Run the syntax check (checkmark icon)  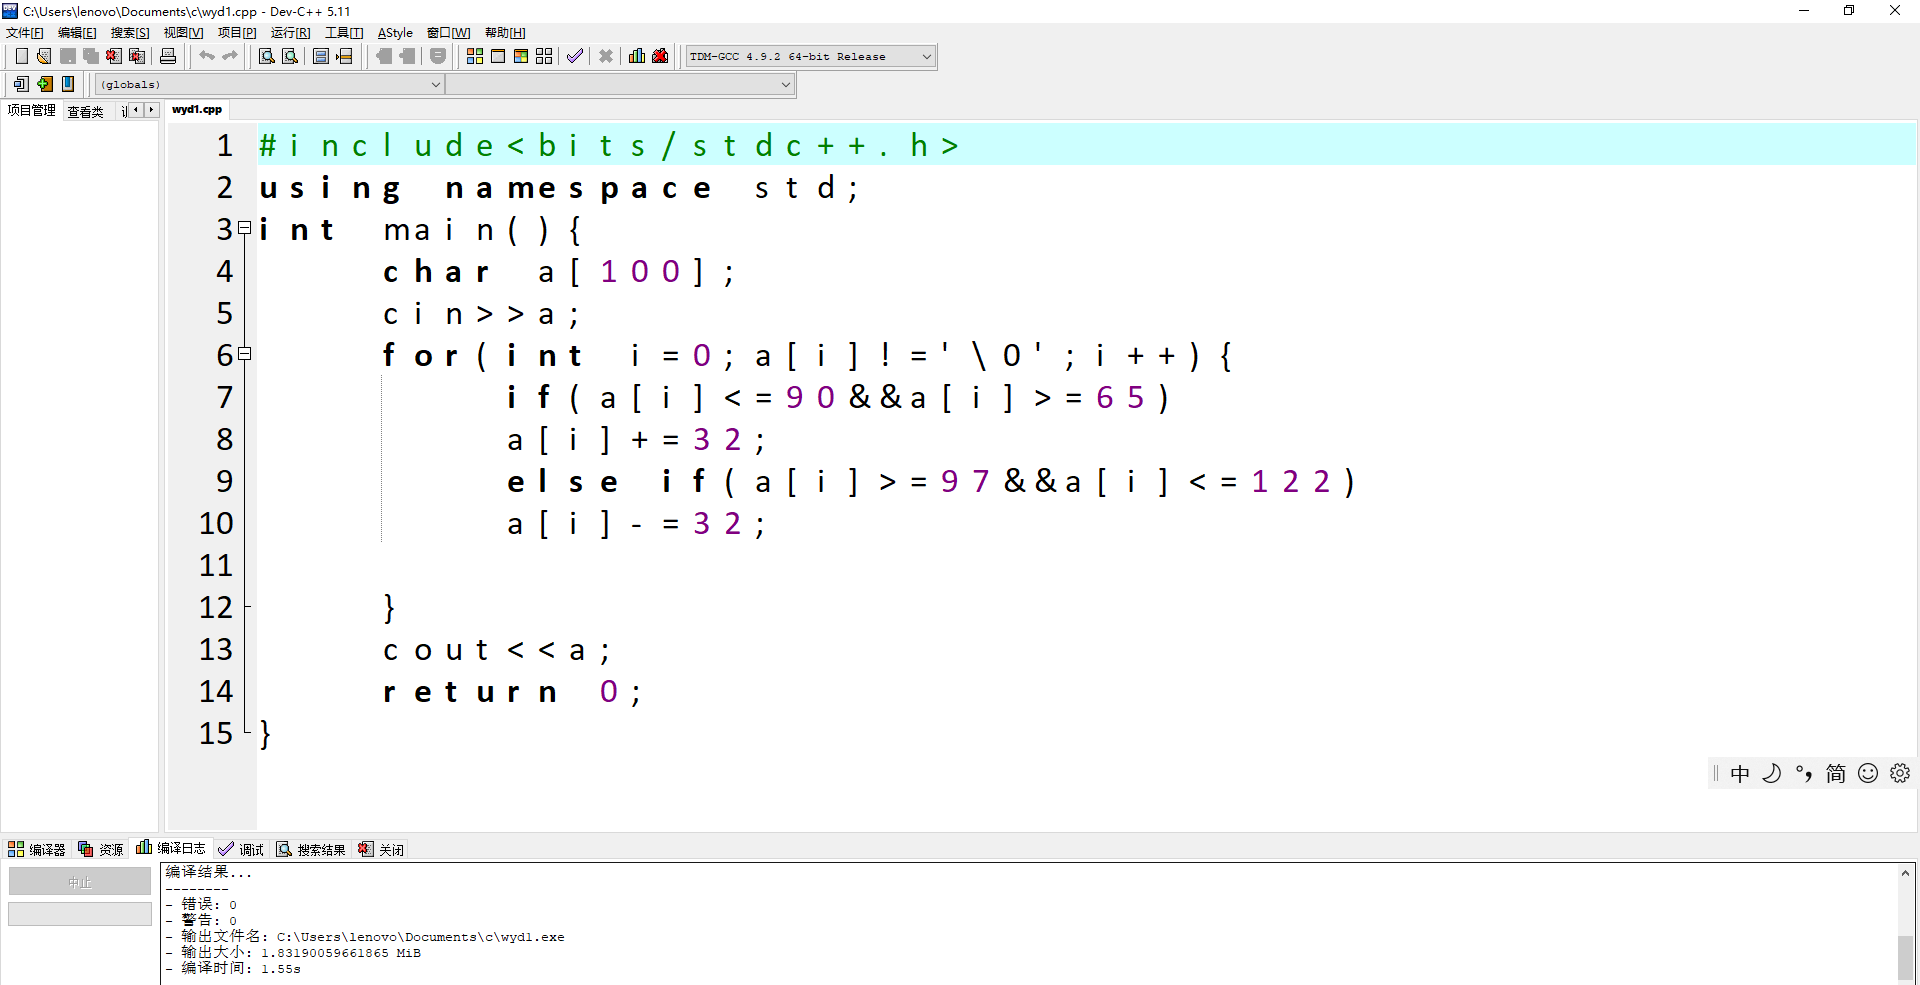[x=575, y=57]
